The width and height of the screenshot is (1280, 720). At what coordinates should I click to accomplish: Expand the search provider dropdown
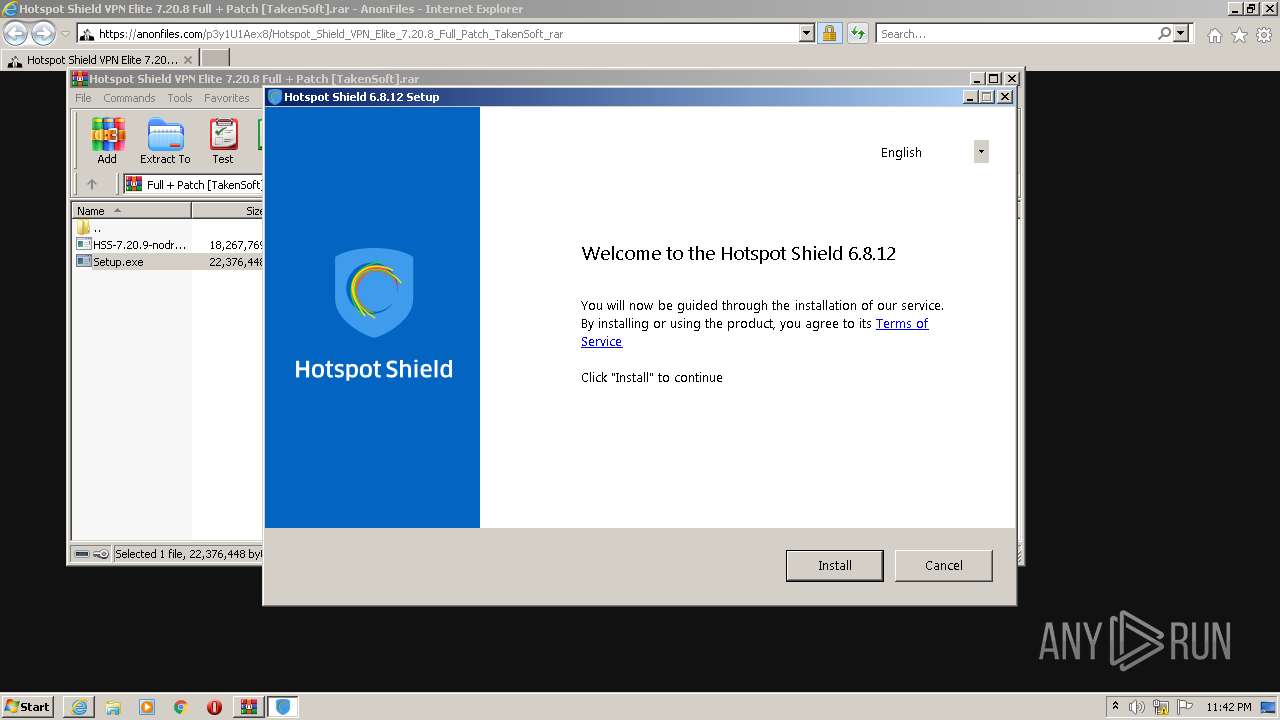coord(1181,33)
